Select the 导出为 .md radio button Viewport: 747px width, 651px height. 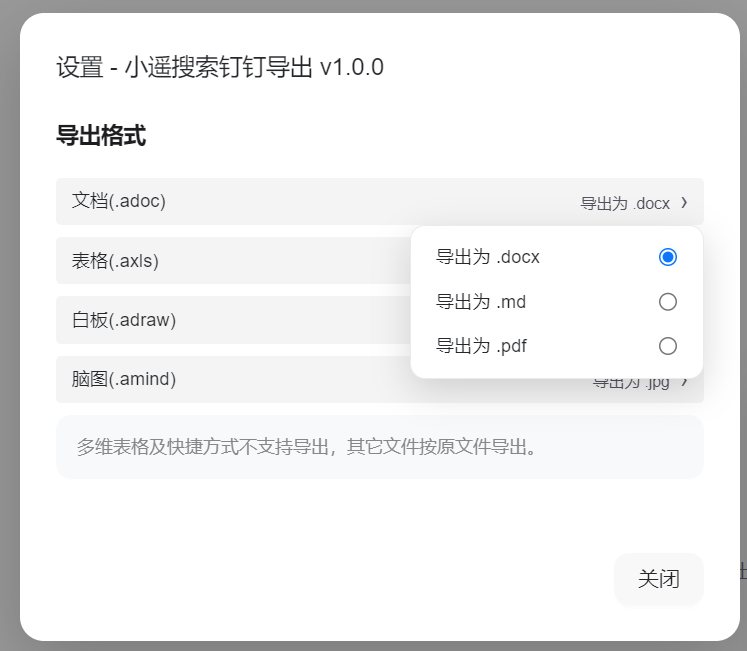(x=668, y=302)
